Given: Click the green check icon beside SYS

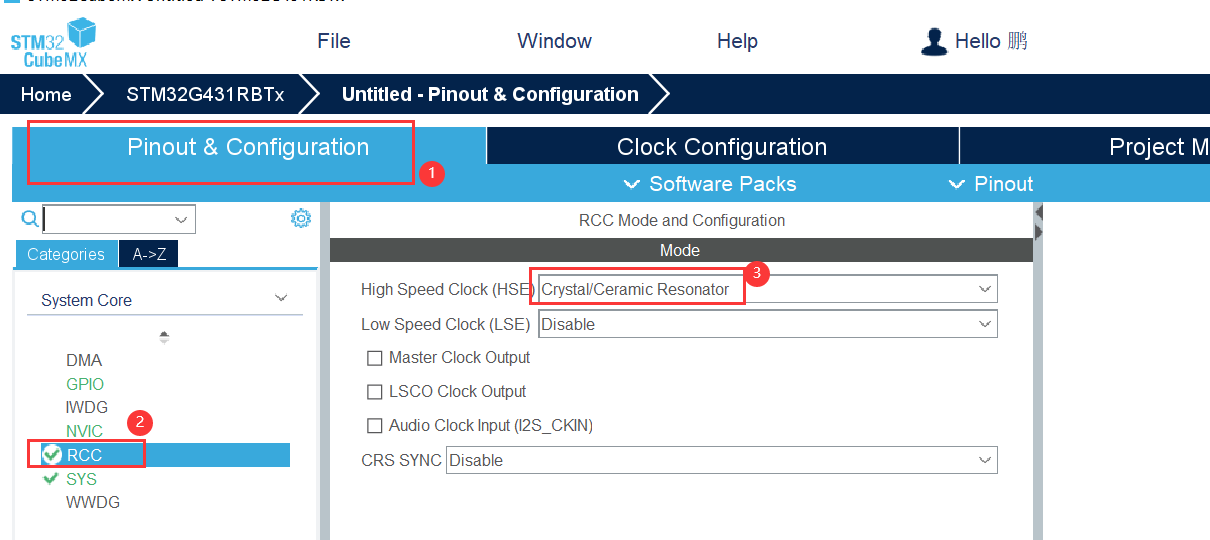Looking at the screenshot, I should pos(52,479).
